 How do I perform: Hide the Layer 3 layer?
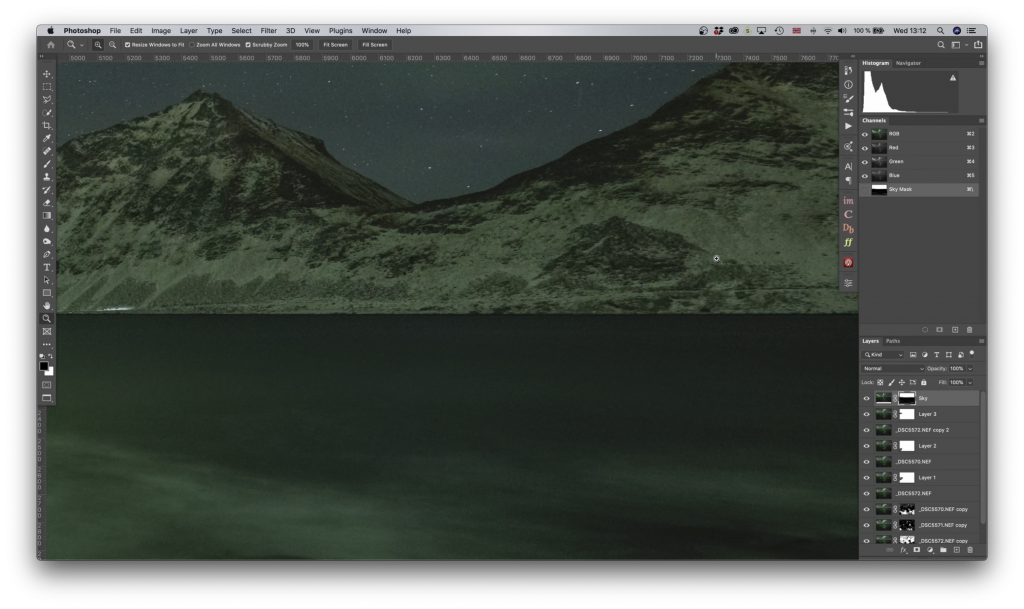tap(867, 414)
